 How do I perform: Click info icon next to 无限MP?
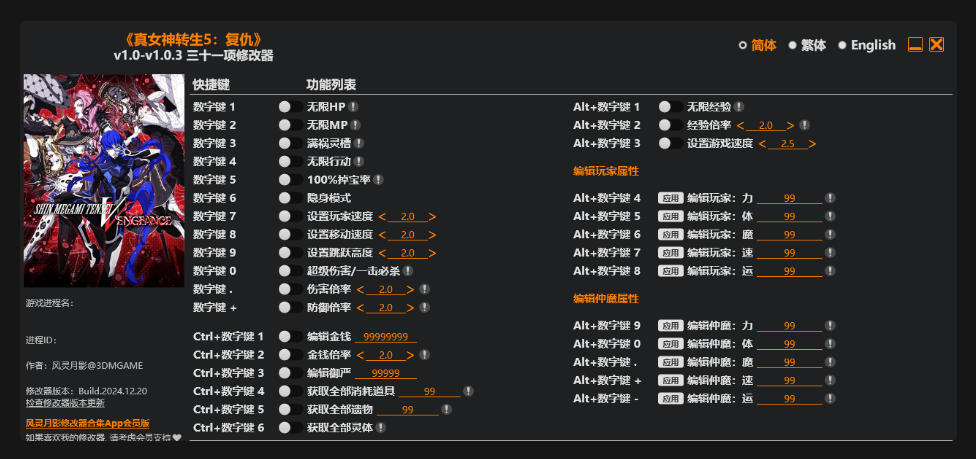pos(355,125)
